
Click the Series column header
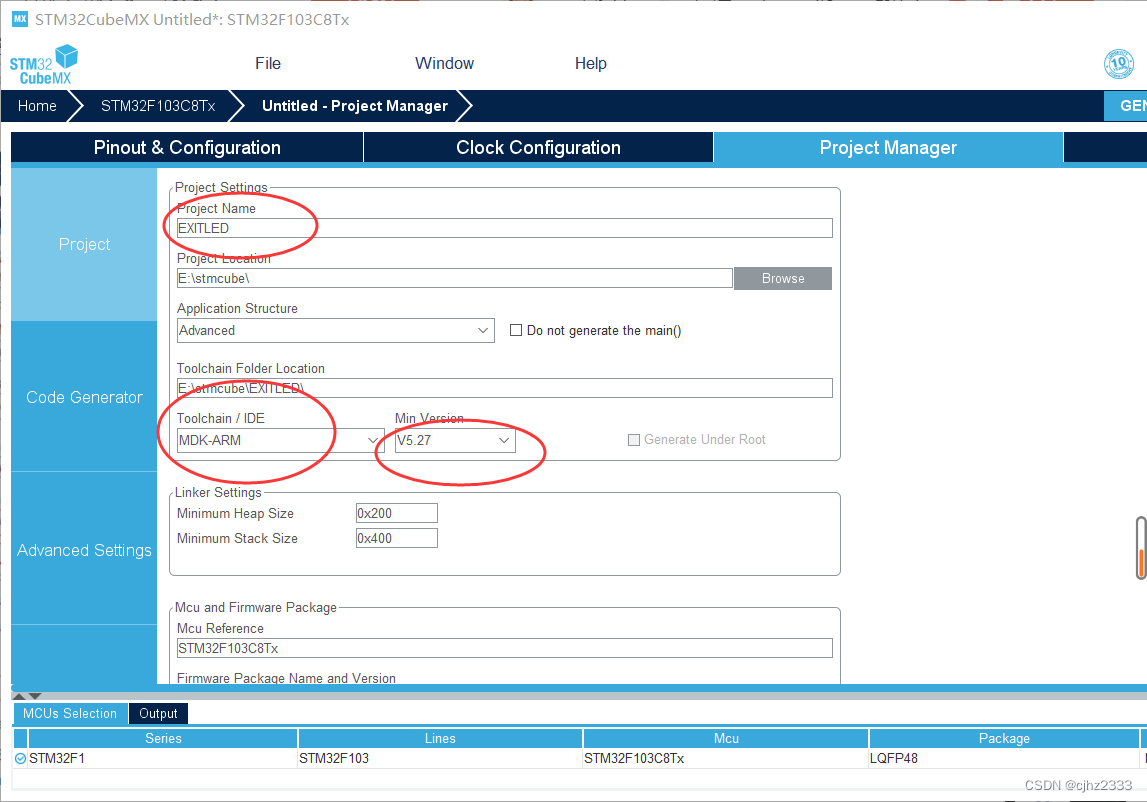coord(163,738)
